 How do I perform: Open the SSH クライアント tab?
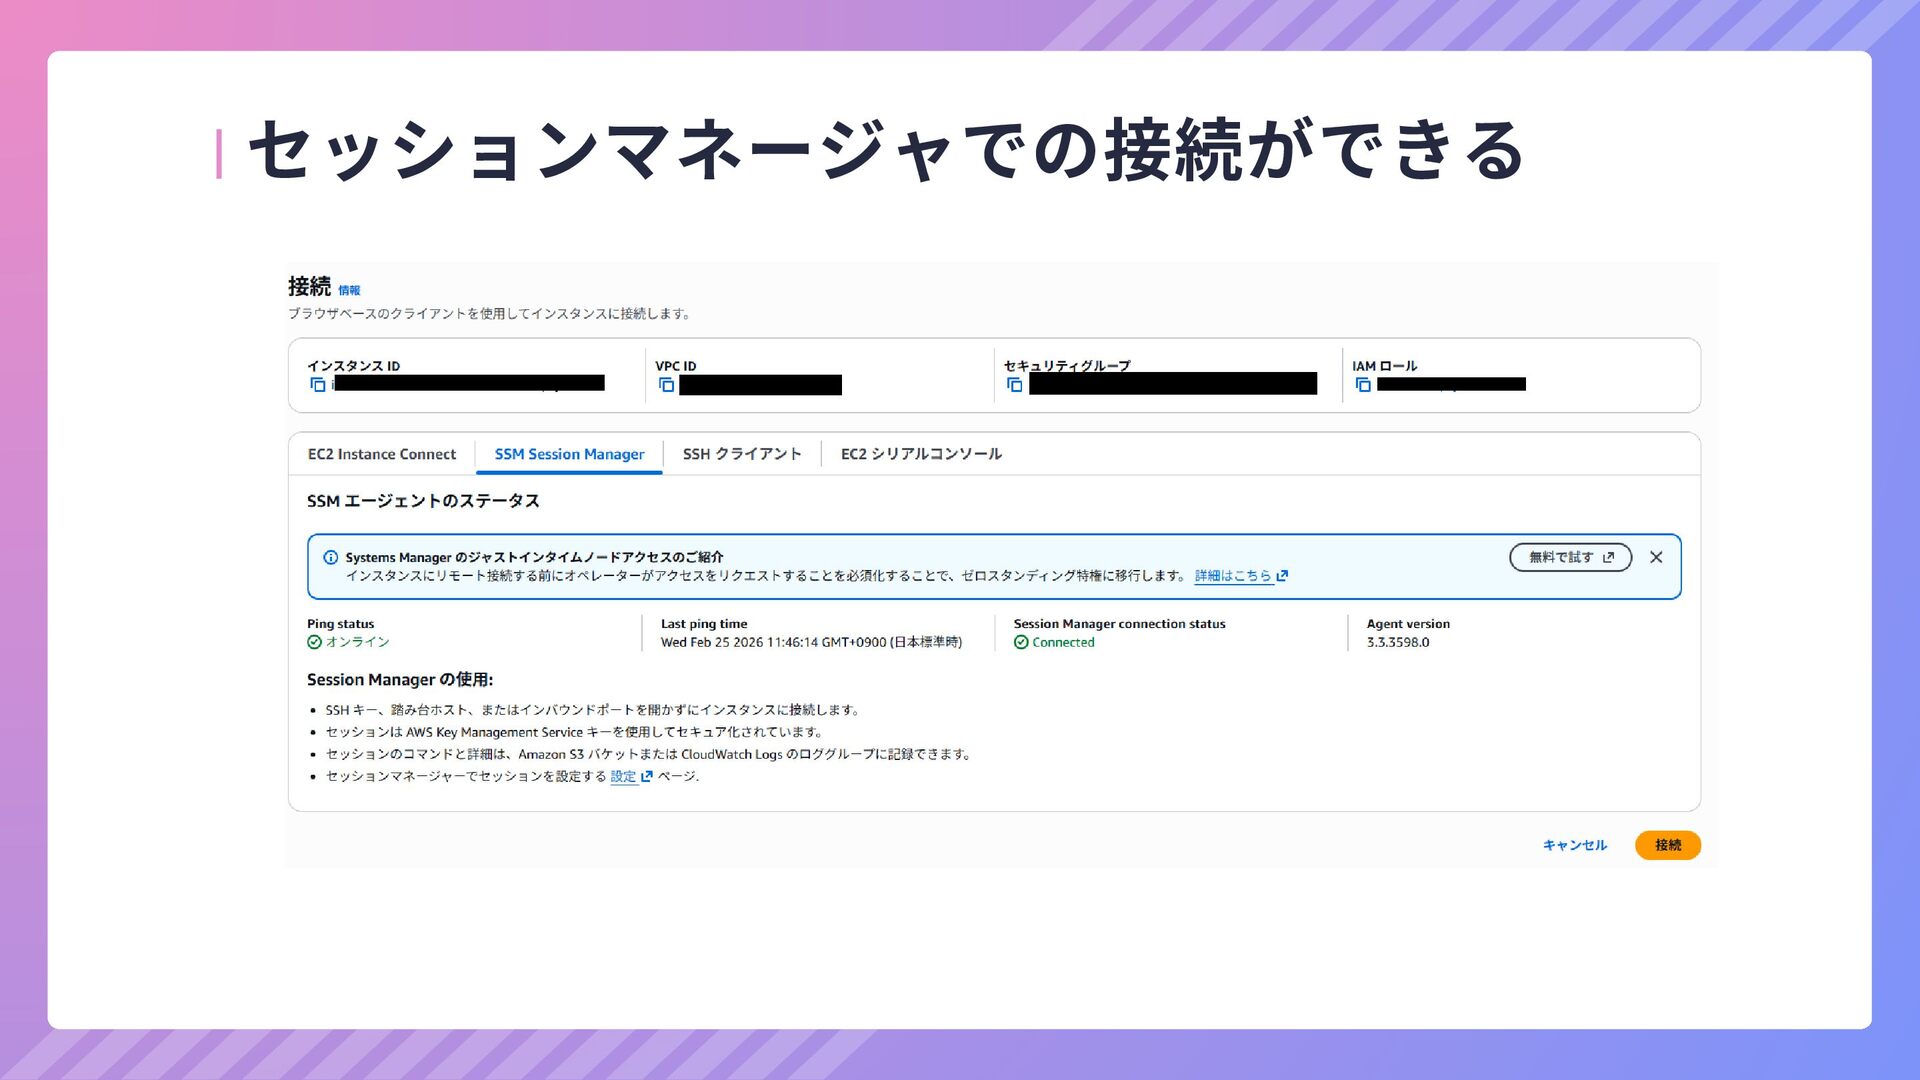(x=742, y=454)
